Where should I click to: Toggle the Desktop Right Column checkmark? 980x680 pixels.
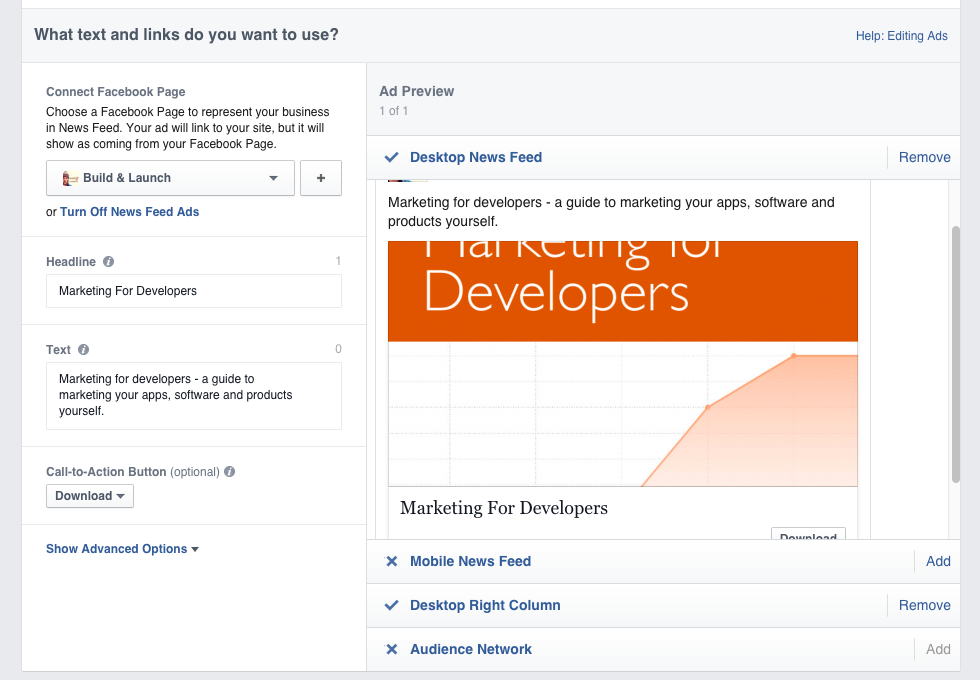coord(391,605)
